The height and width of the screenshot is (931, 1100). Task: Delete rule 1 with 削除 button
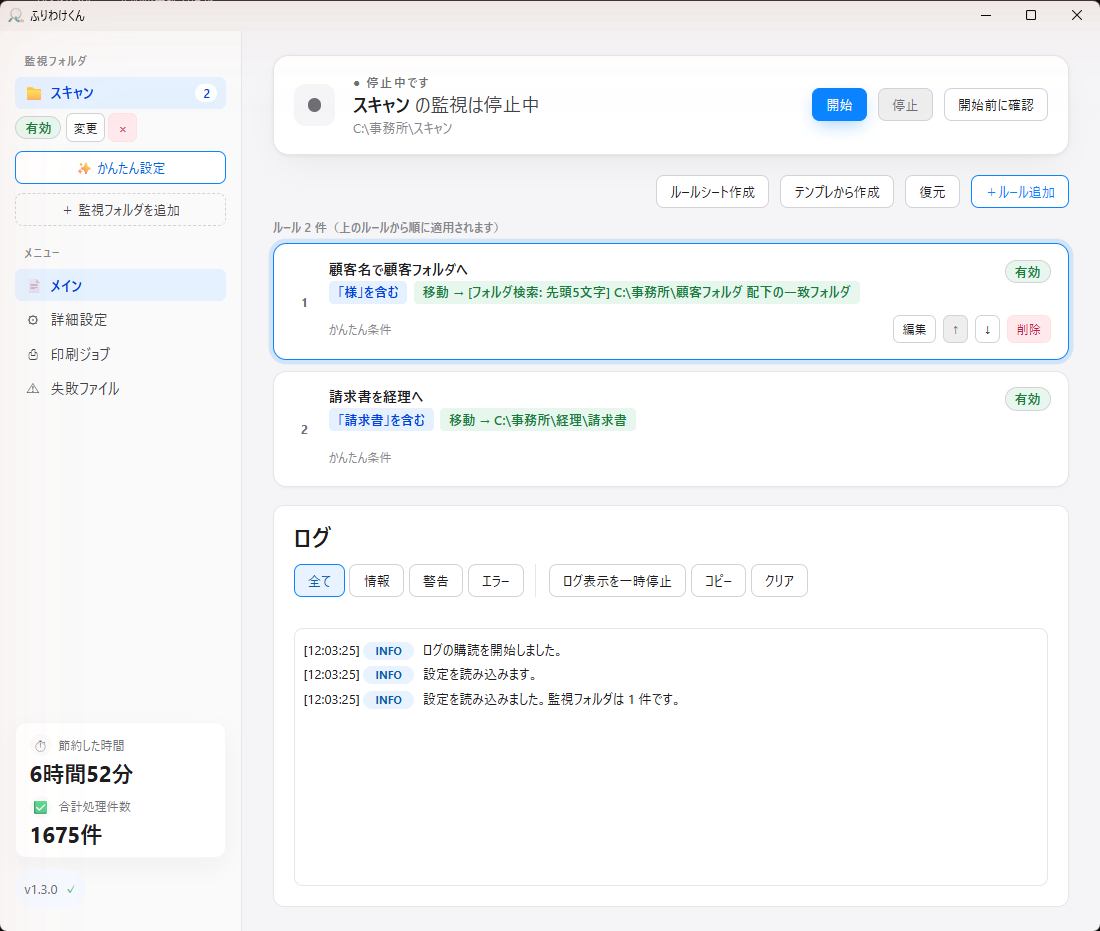click(1028, 330)
